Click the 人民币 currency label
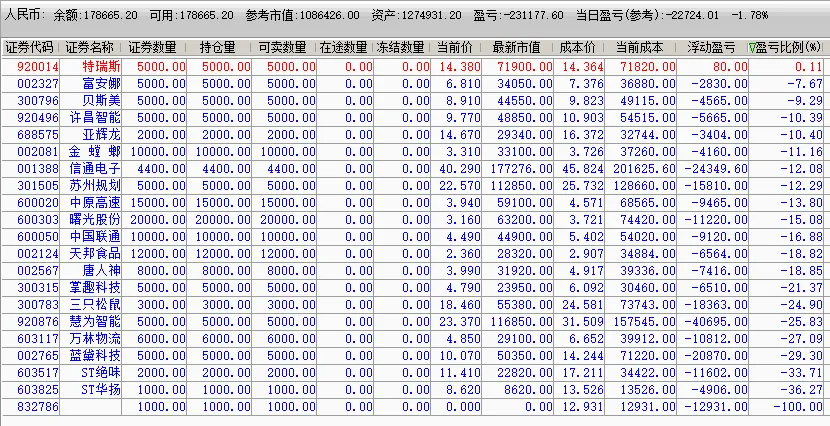 [25, 15]
